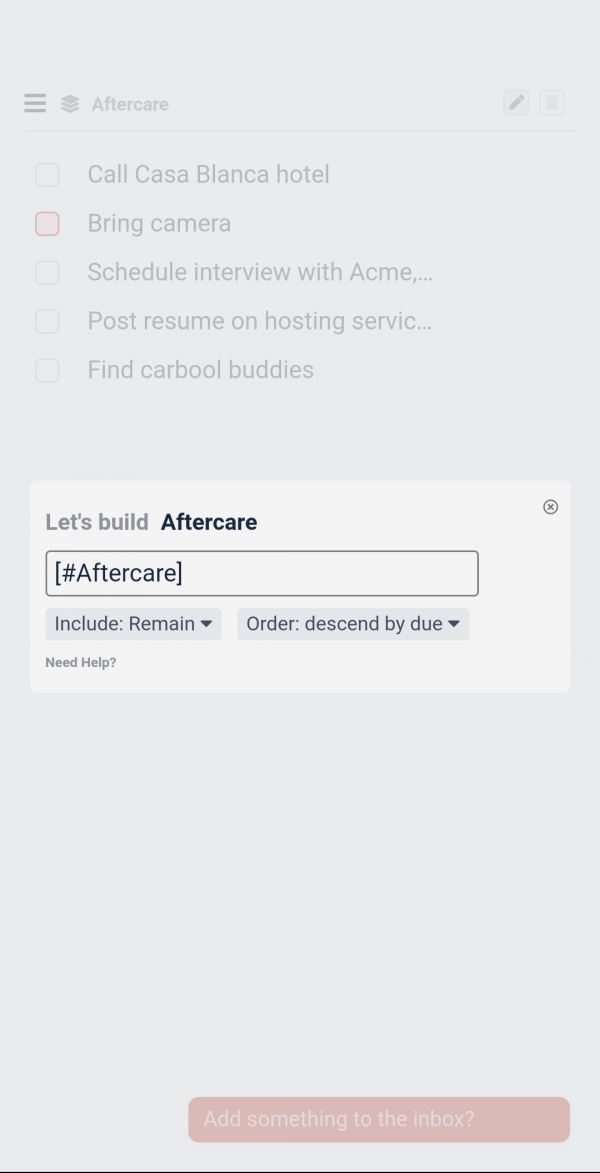
Task: Complete the Find carbool buddies task
Action: pos(47,371)
